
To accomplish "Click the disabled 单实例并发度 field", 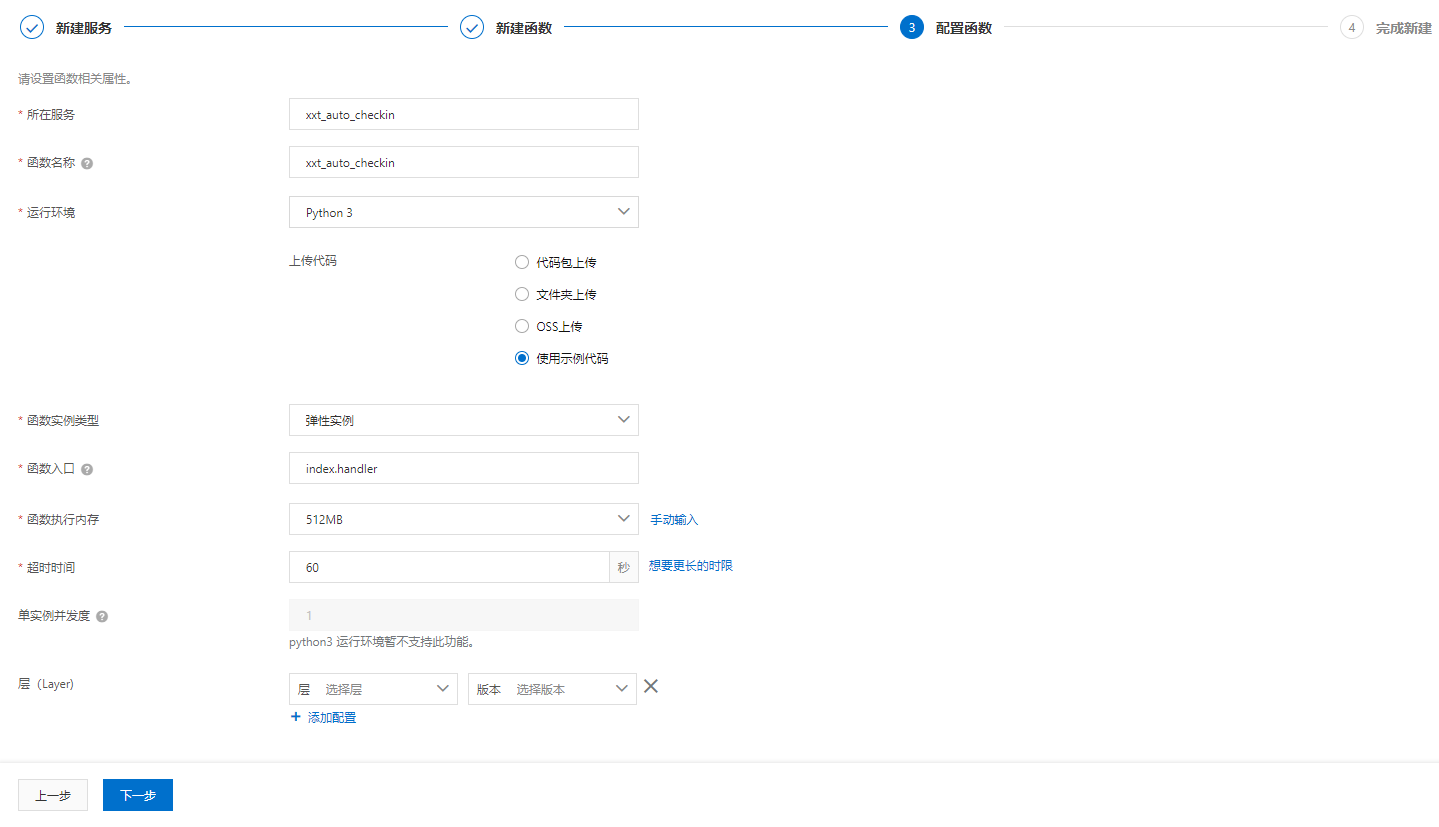I will pyautogui.click(x=464, y=615).
